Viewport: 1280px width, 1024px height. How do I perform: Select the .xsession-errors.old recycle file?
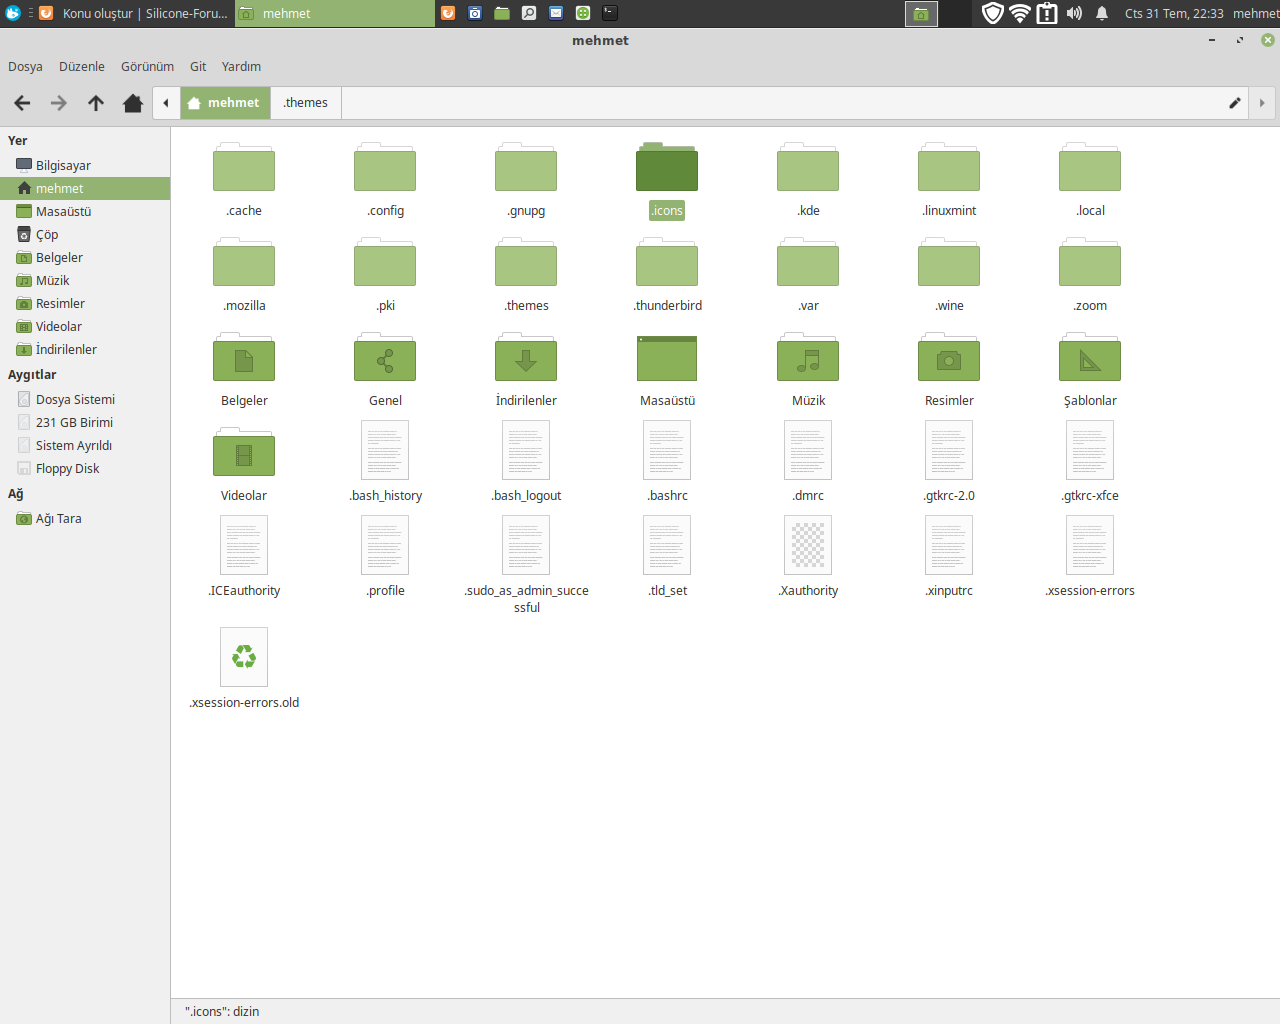(244, 657)
